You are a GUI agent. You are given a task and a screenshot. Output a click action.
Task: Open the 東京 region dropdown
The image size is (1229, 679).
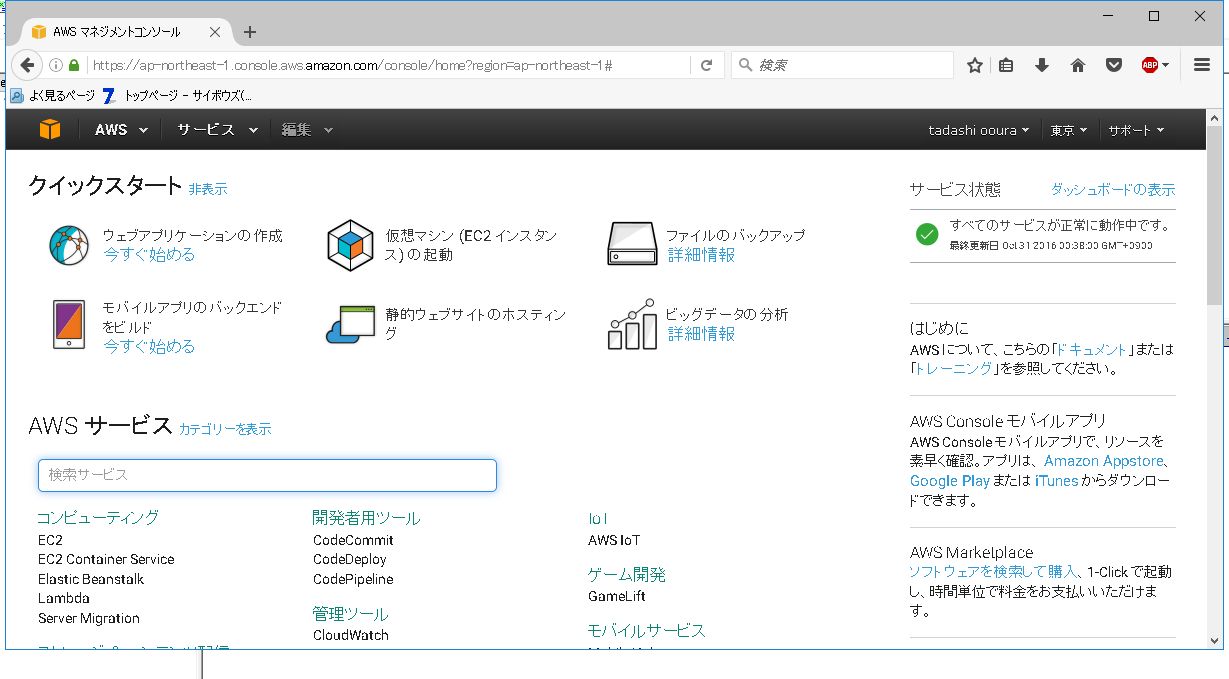pyautogui.click(x=1069, y=130)
